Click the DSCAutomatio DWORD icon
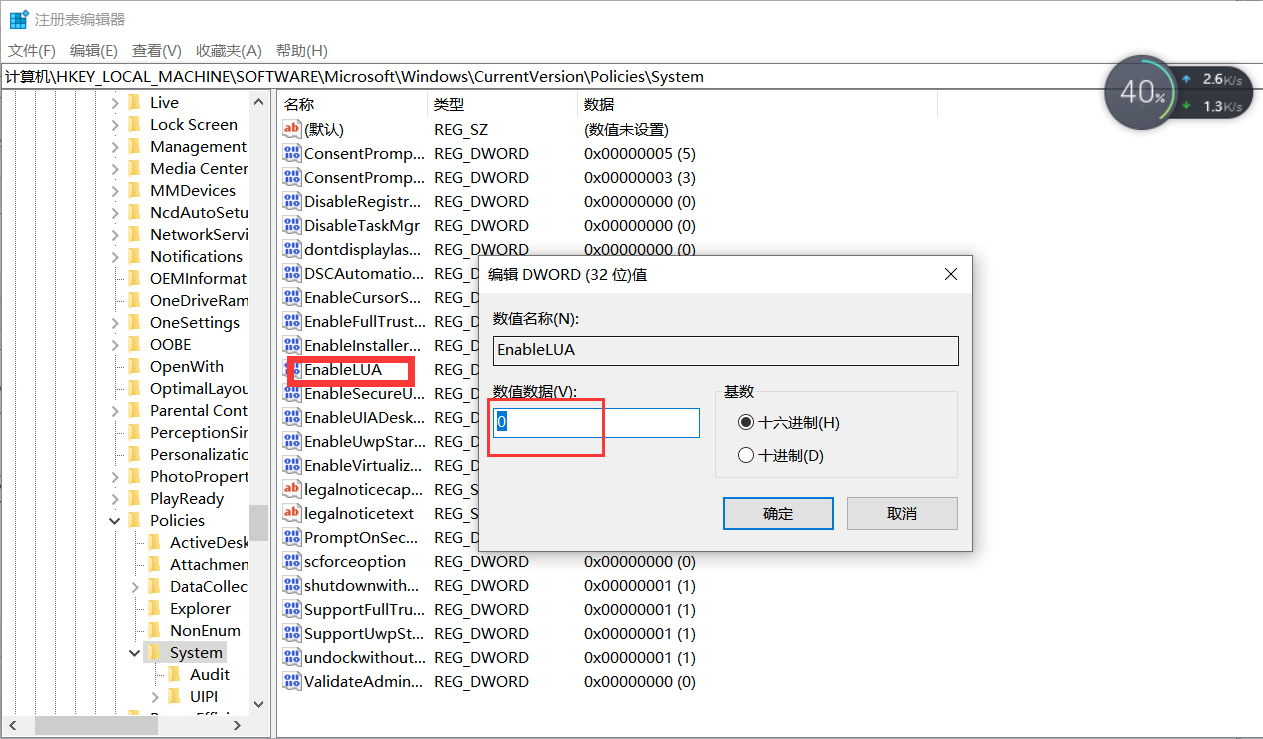The width and height of the screenshot is (1263, 739). pos(292,273)
